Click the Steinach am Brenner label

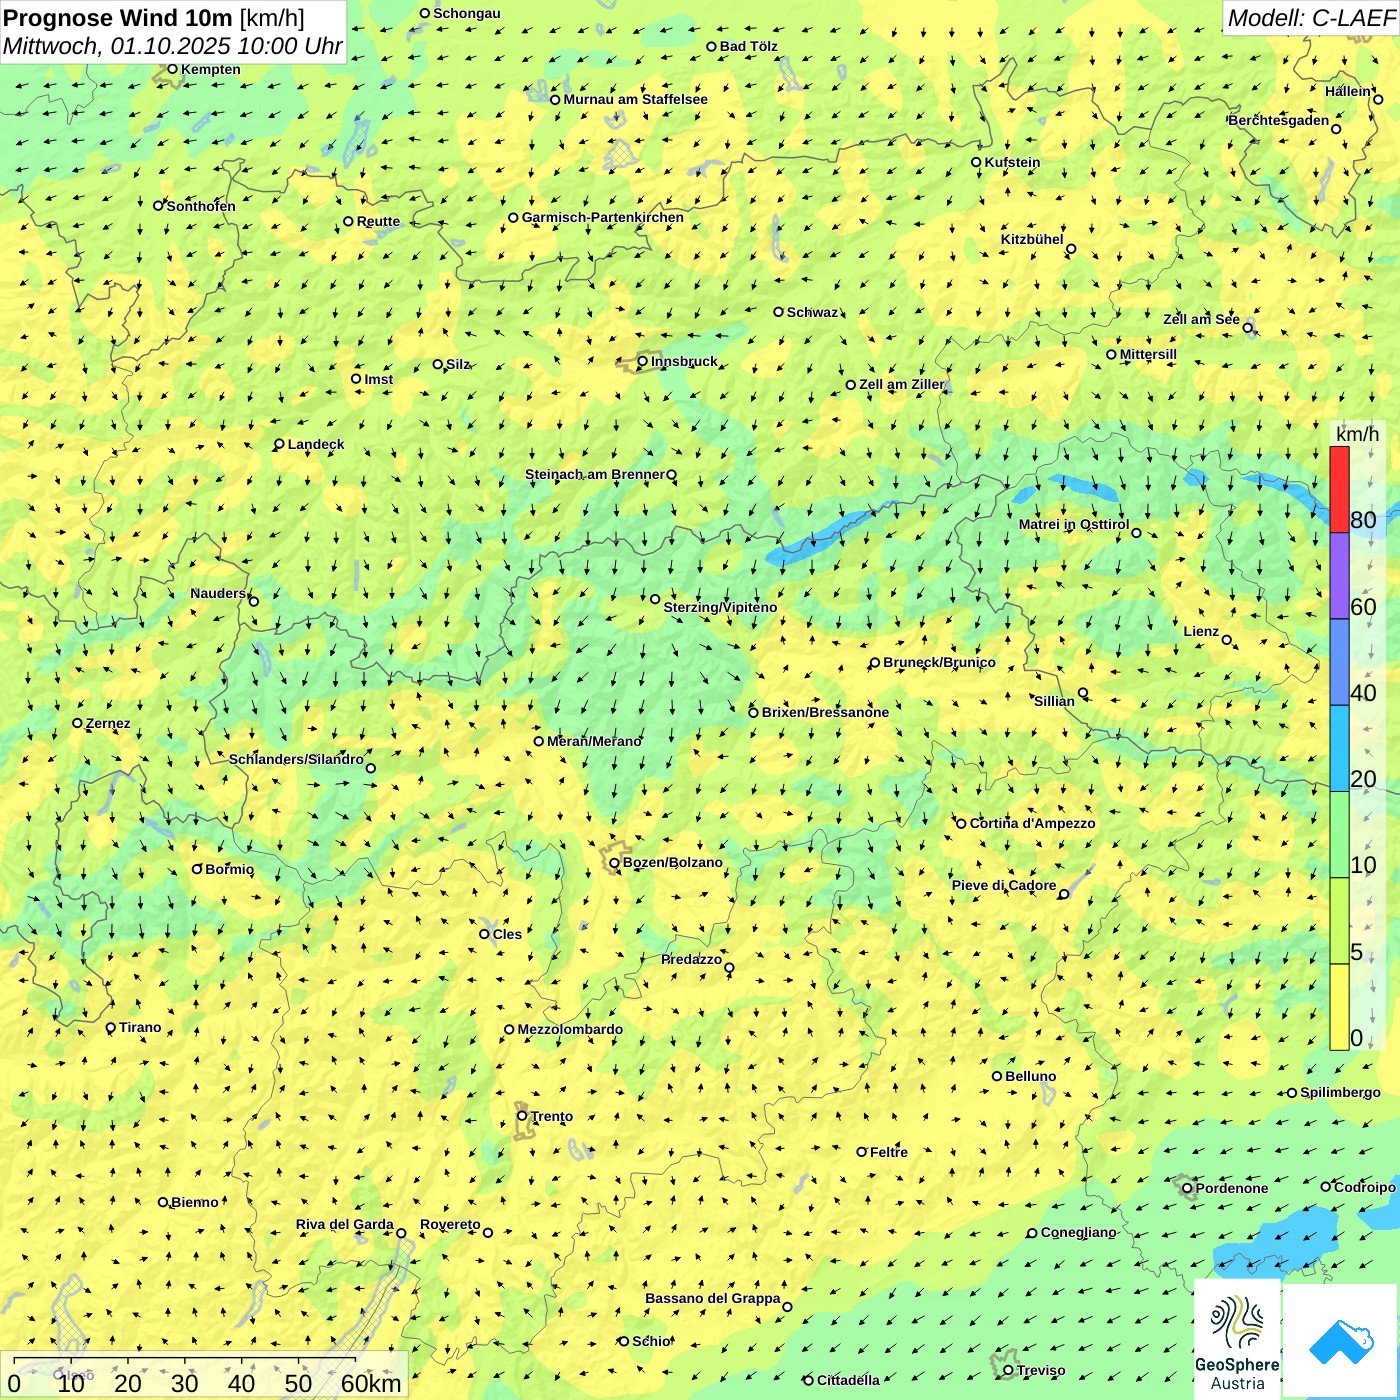pyautogui.click(x=595, y=474)
